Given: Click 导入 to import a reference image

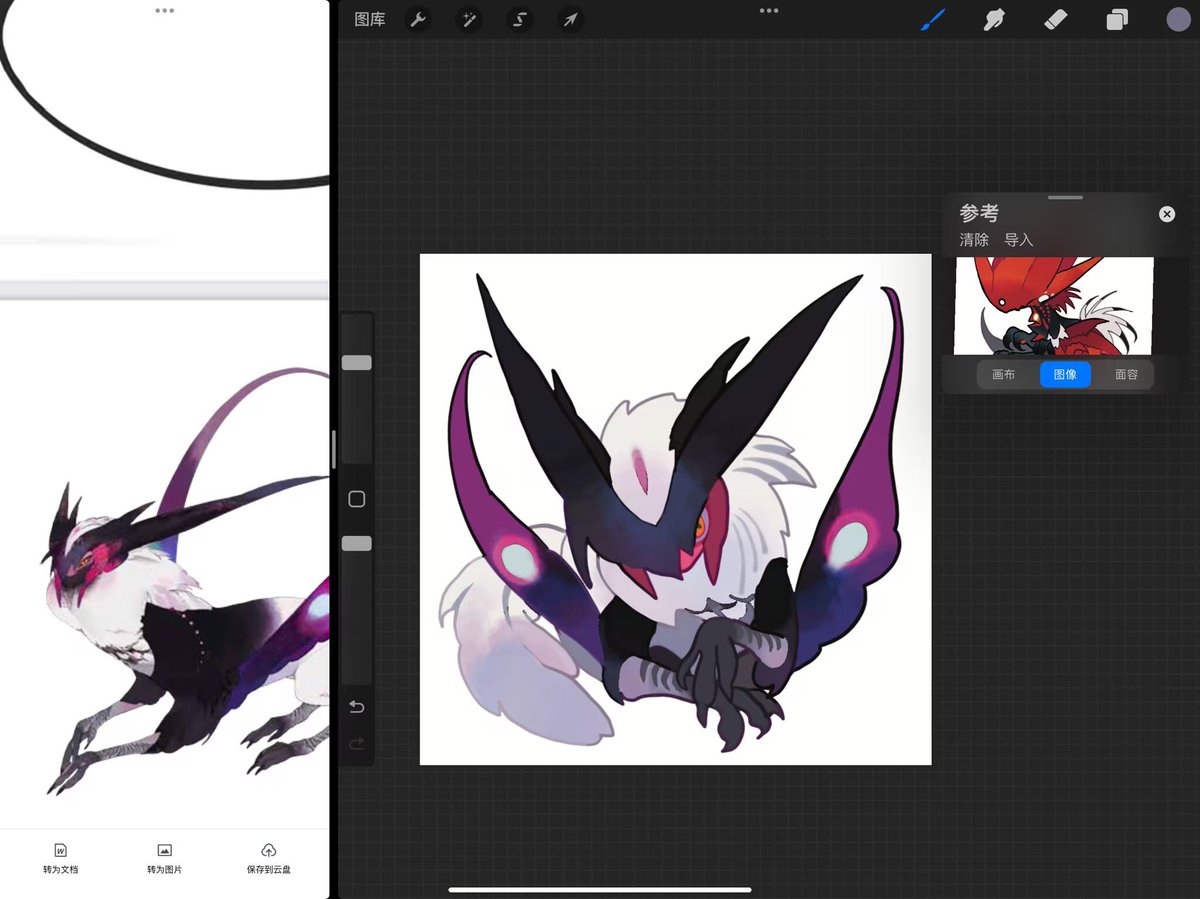Looking at the screenshot, I should pyautogui.click(x=1019, y=240).
